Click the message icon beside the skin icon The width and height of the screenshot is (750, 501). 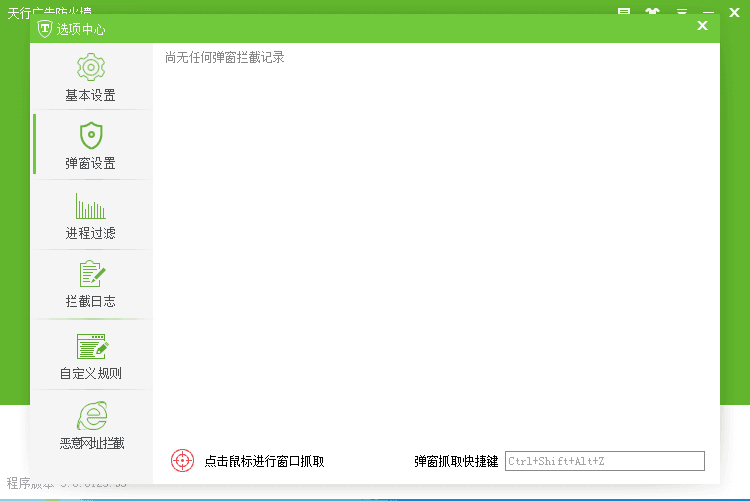[624, 13]
